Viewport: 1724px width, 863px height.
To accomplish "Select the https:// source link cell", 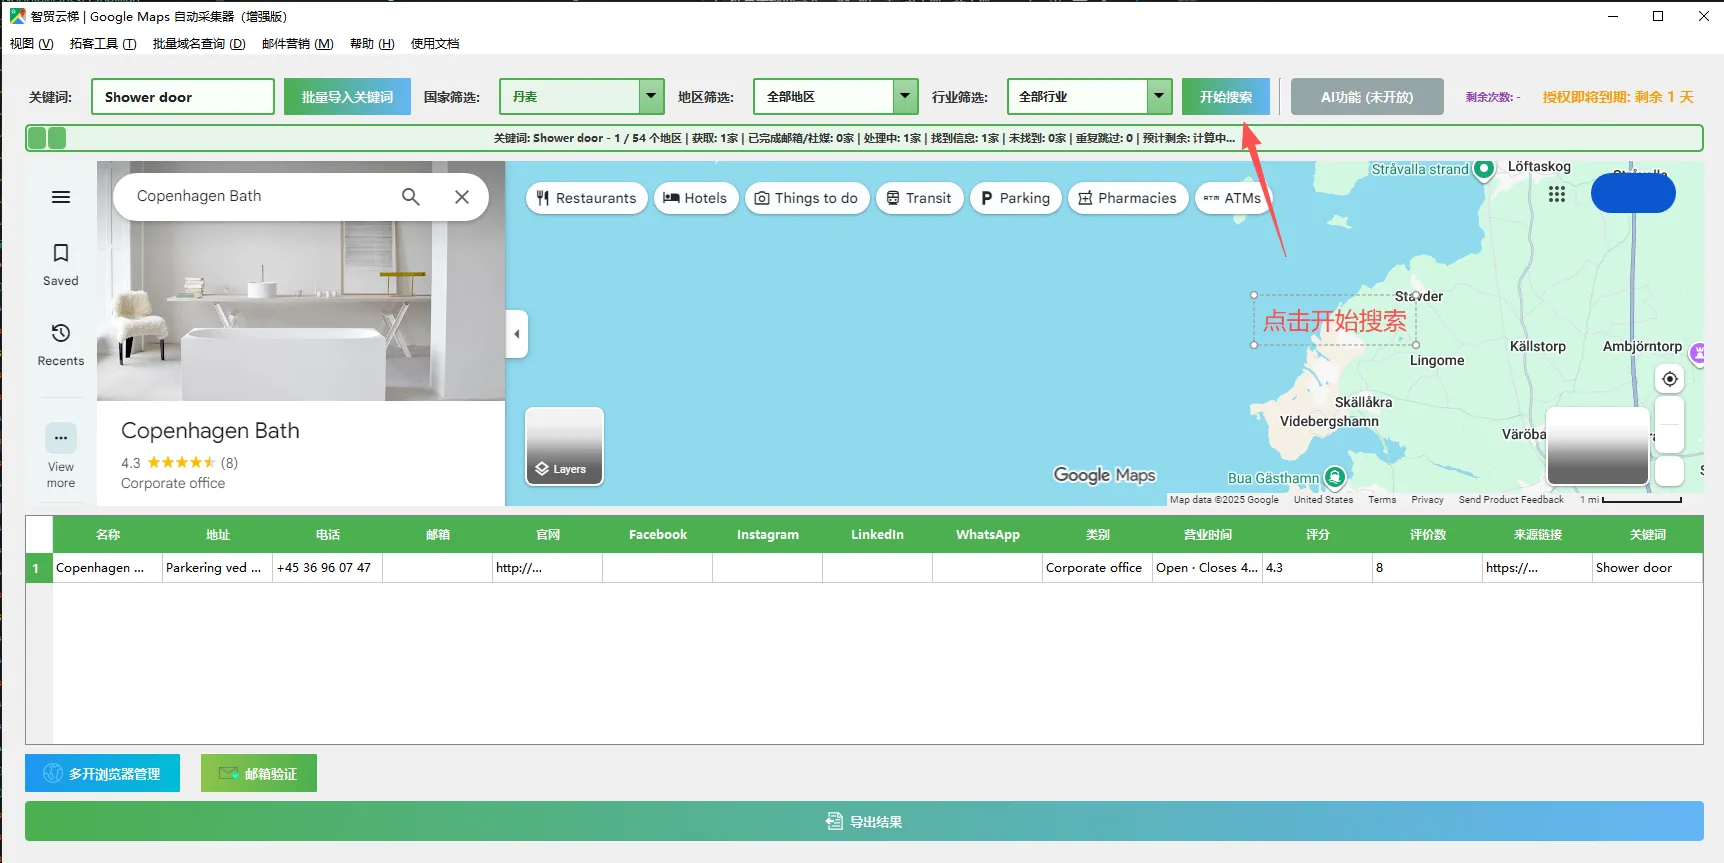I will 1538,568.
